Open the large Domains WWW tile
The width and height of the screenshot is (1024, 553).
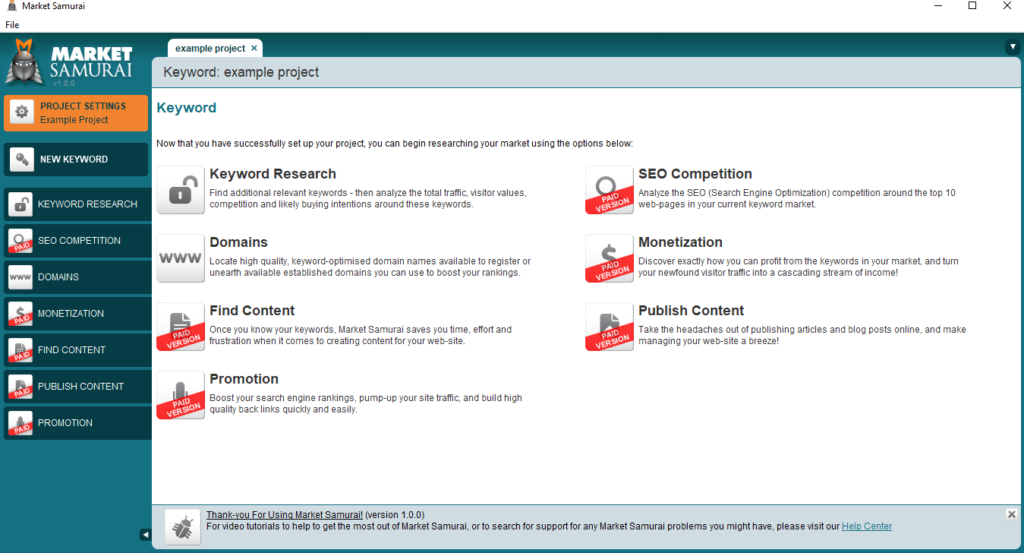(x=180, y=259)
